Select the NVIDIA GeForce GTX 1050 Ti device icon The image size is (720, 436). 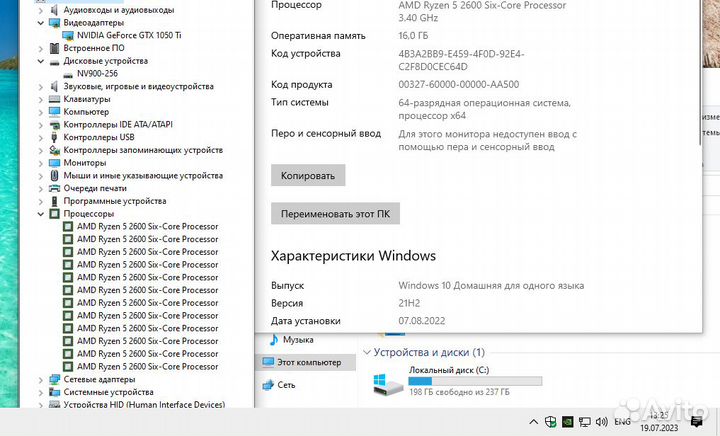(x=68, y=35)
